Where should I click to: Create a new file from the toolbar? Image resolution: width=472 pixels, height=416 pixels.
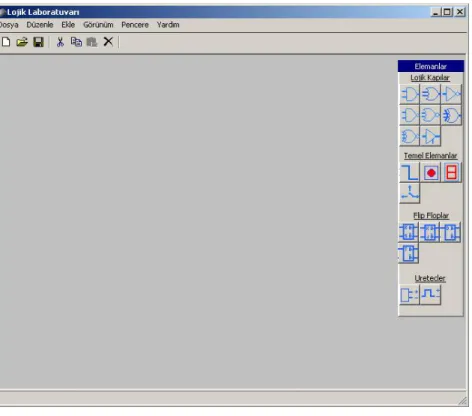point(6,42)
